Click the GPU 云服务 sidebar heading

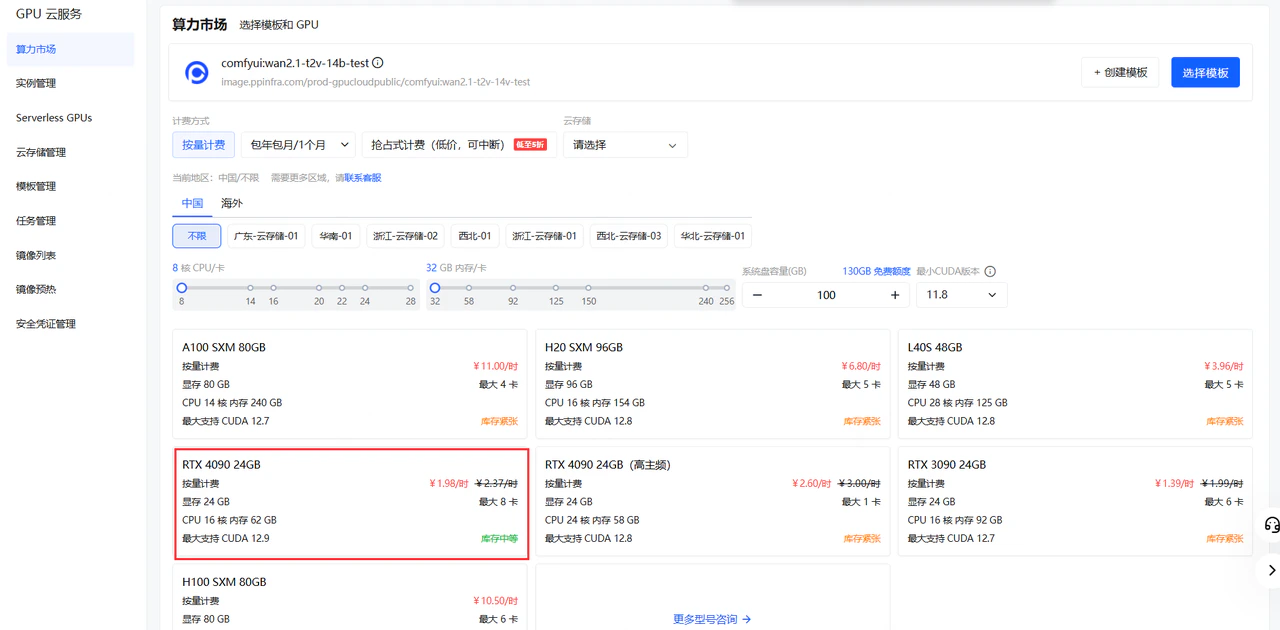pos(49,14)
